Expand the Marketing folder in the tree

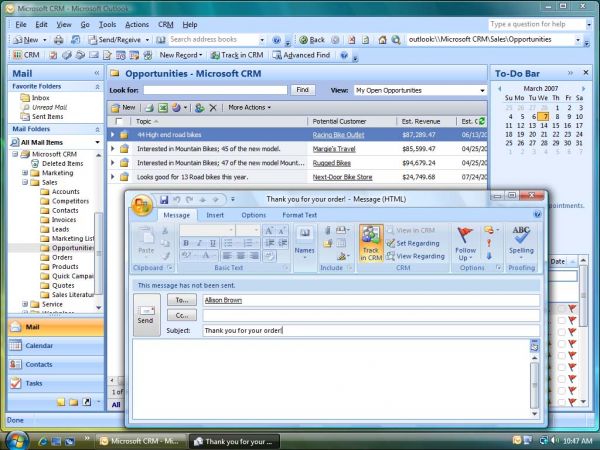[x=25, y=172]
